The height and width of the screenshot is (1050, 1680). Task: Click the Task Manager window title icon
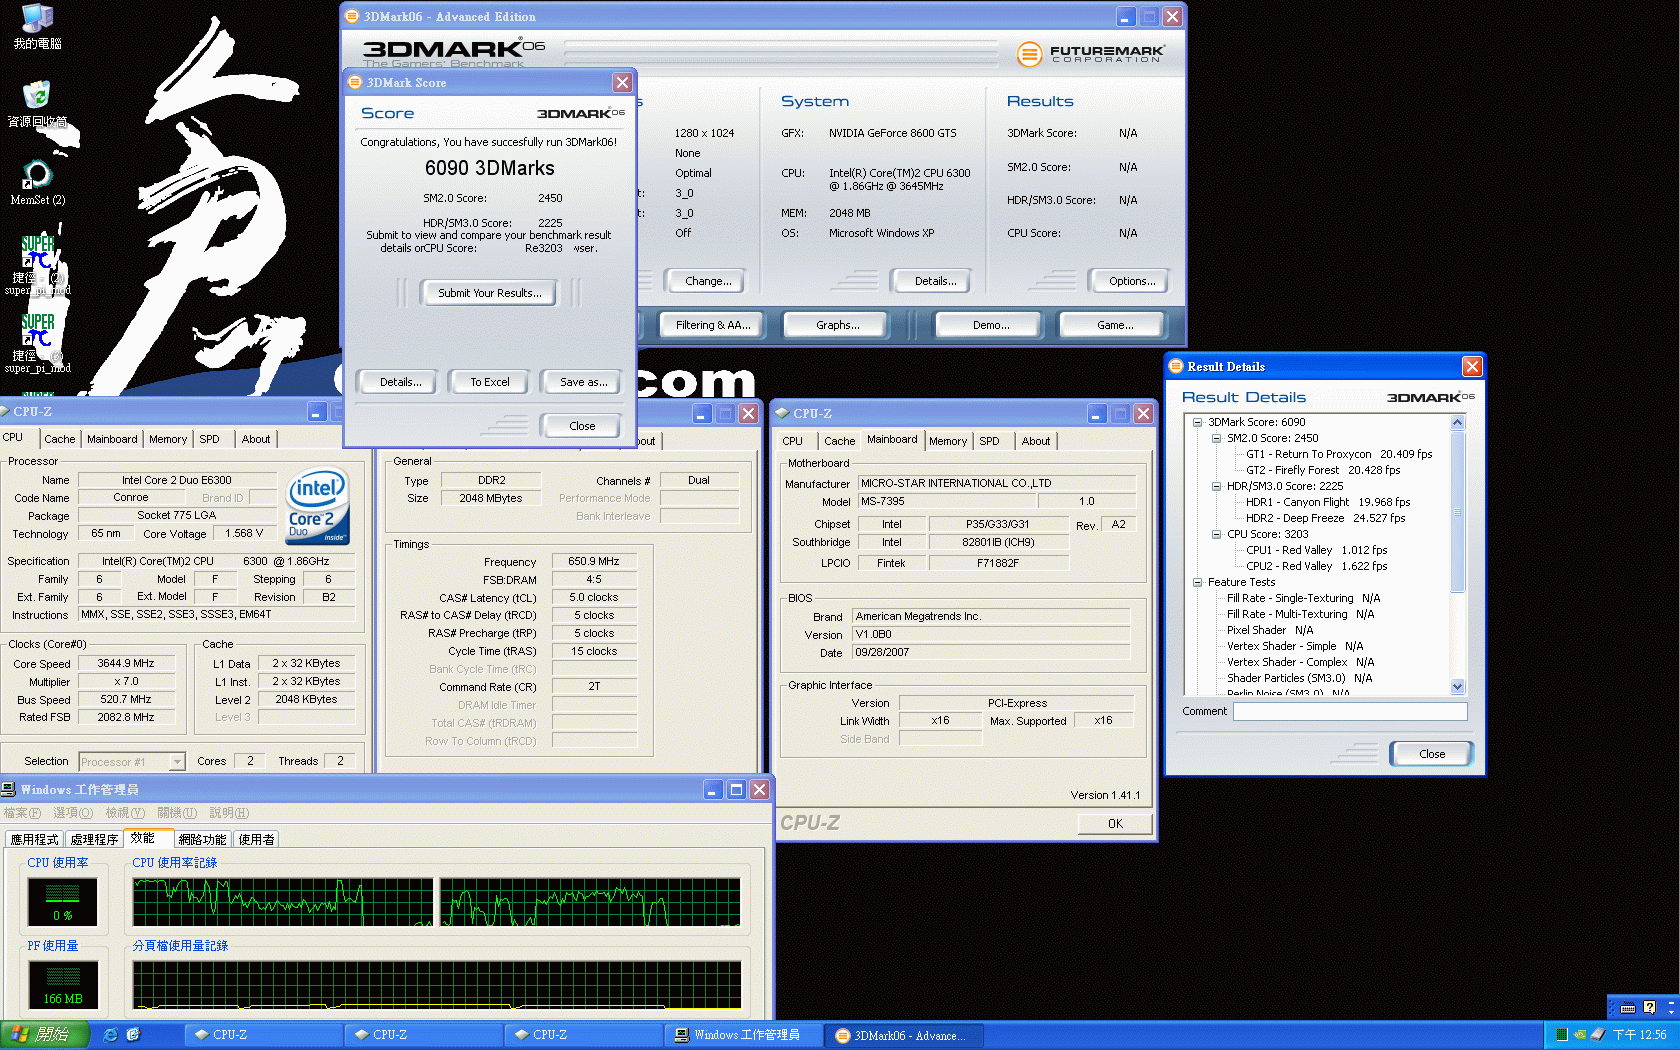tap(9, 789)
